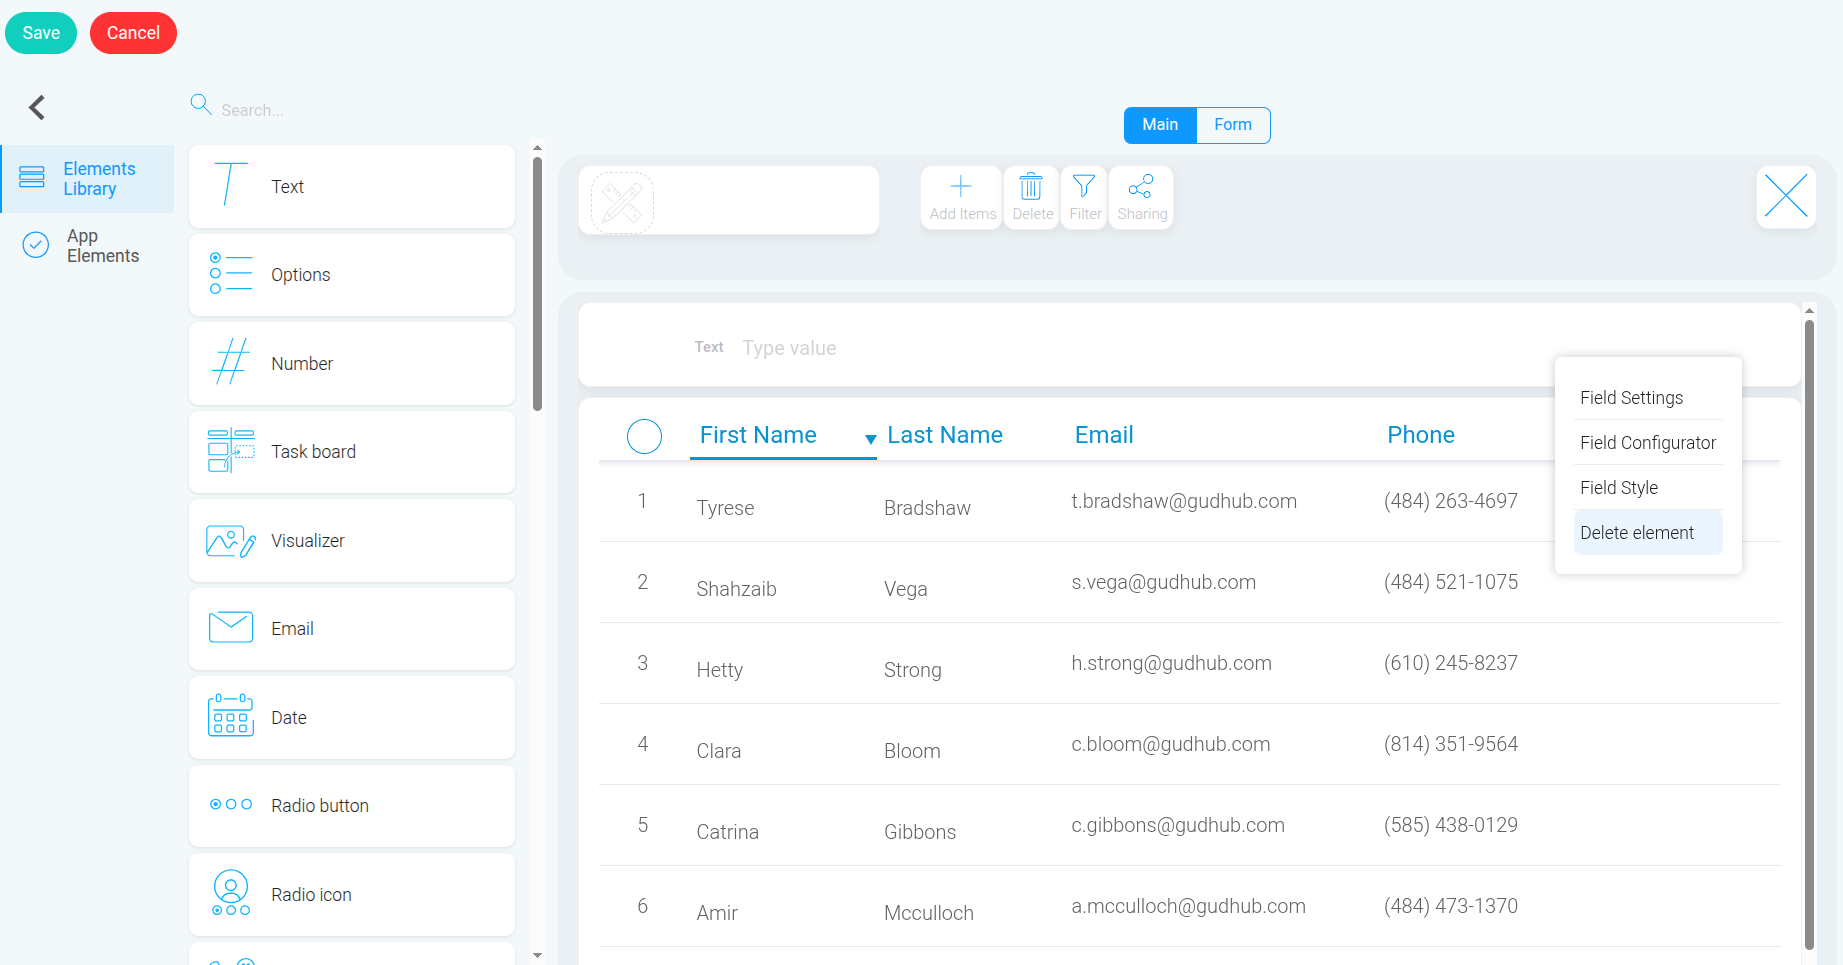The width and height of the screenshot is (1843, 965).
Task: Open the Elements Library tab
Action: (88, 179)
